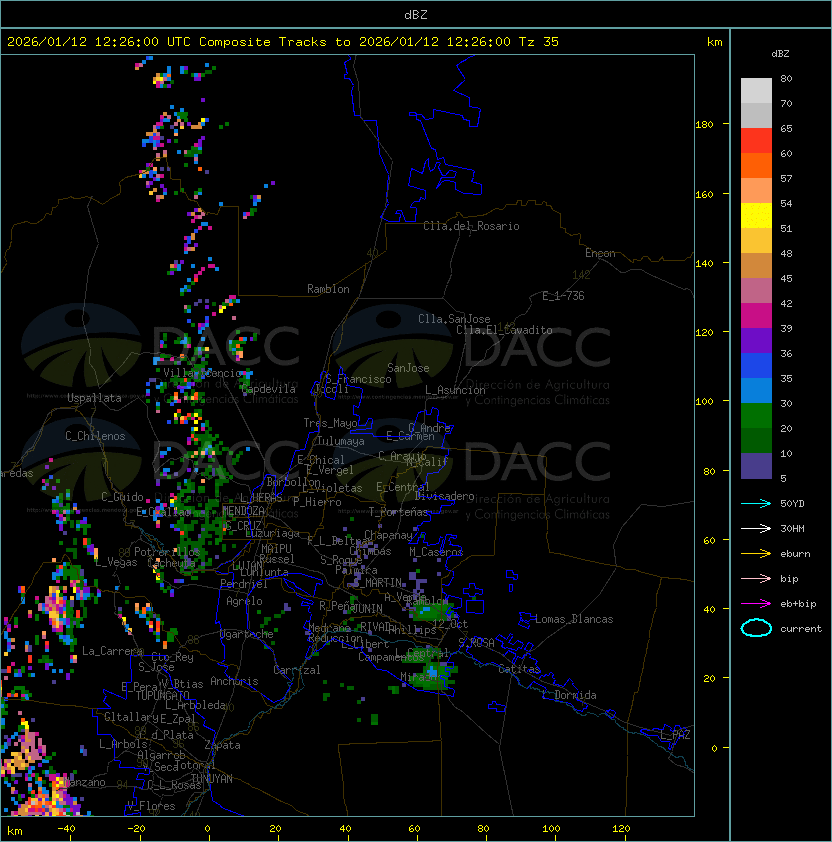
Task: Click the 'current' legend label
Action: tap(801, 629)
